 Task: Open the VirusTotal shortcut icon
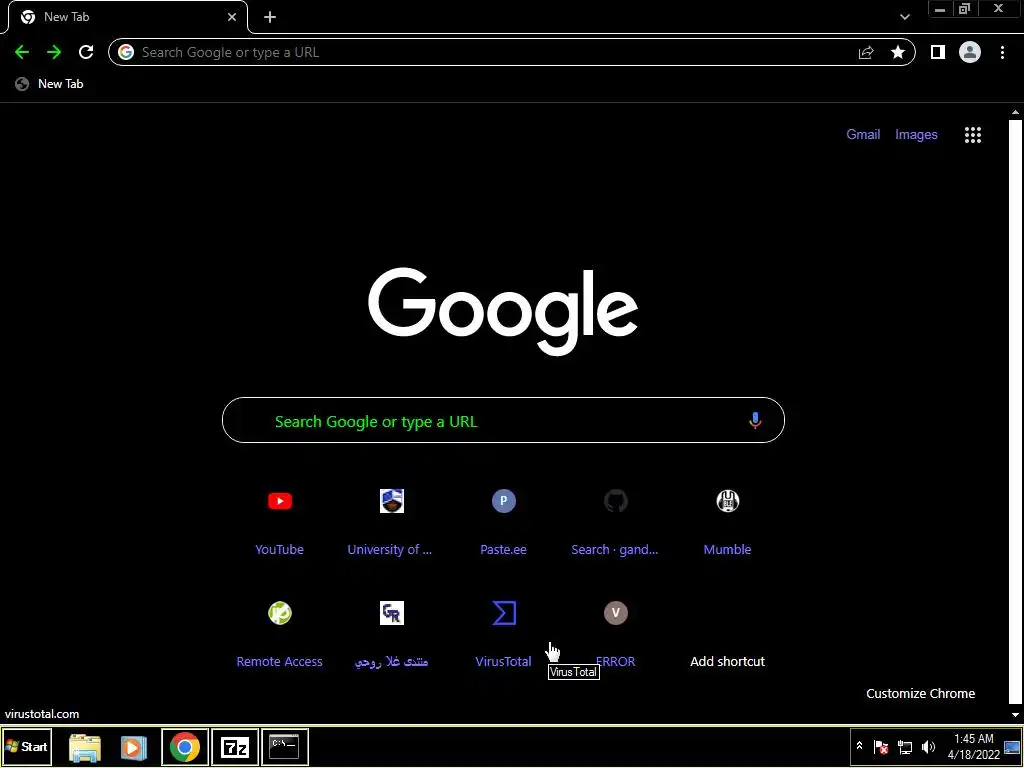click(504, 613)
